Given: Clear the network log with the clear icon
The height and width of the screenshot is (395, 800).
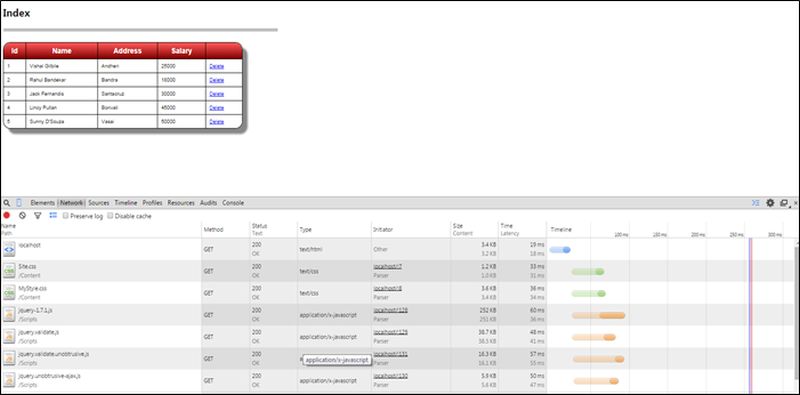Looking at the screenshot, I should 22,216.
